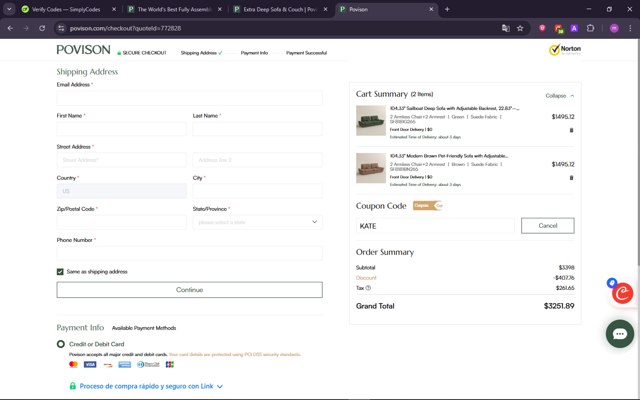Open the purple 'A' extension
Image resolution: width=640 pixels, height=400 pixels.
pyautogui.click(x=574, y=28)
